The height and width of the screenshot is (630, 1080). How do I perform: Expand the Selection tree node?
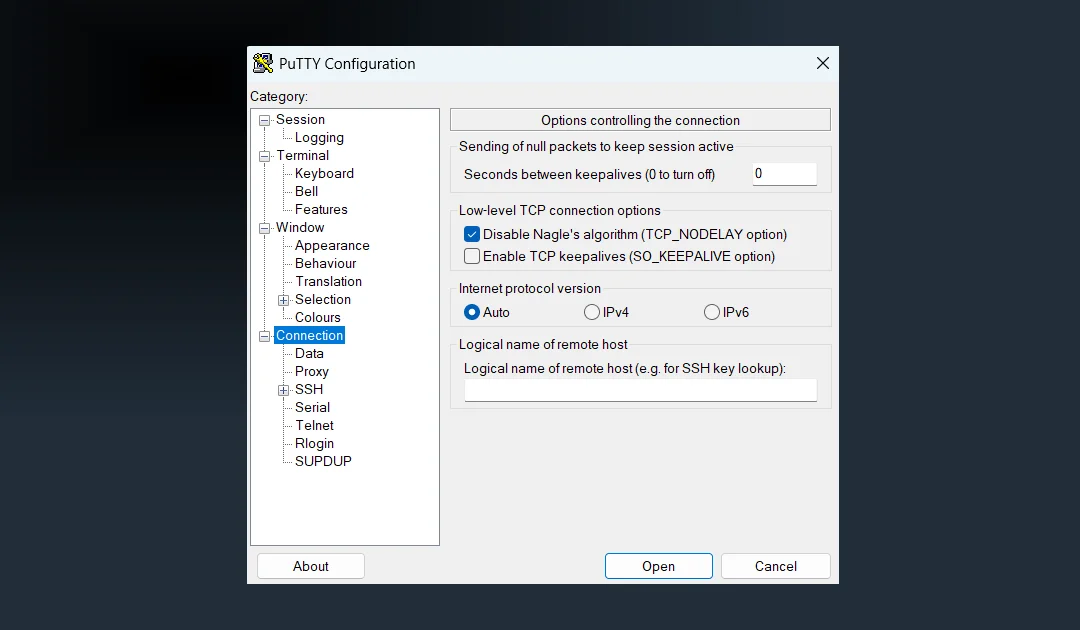tap(283, 300)
